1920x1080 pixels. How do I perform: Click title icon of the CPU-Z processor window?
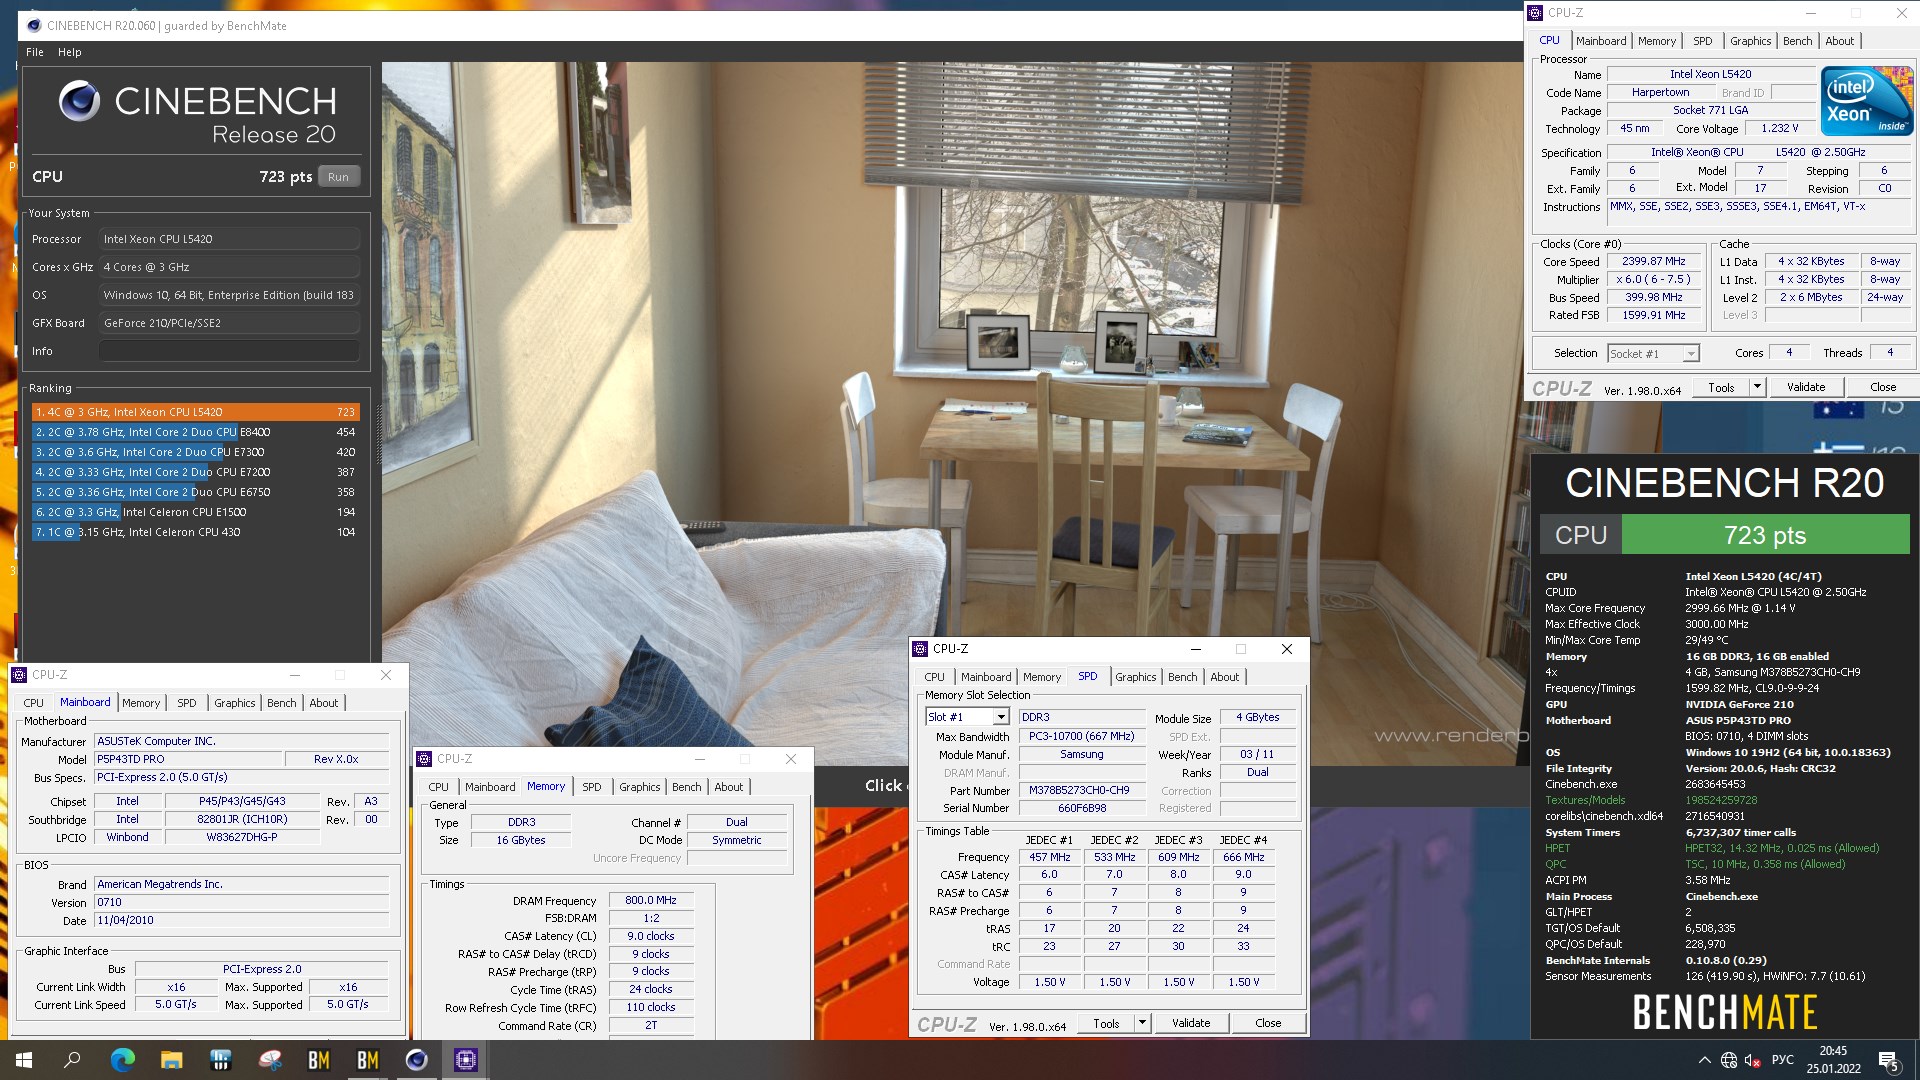pyautogui.click(x=1535, y=13)
